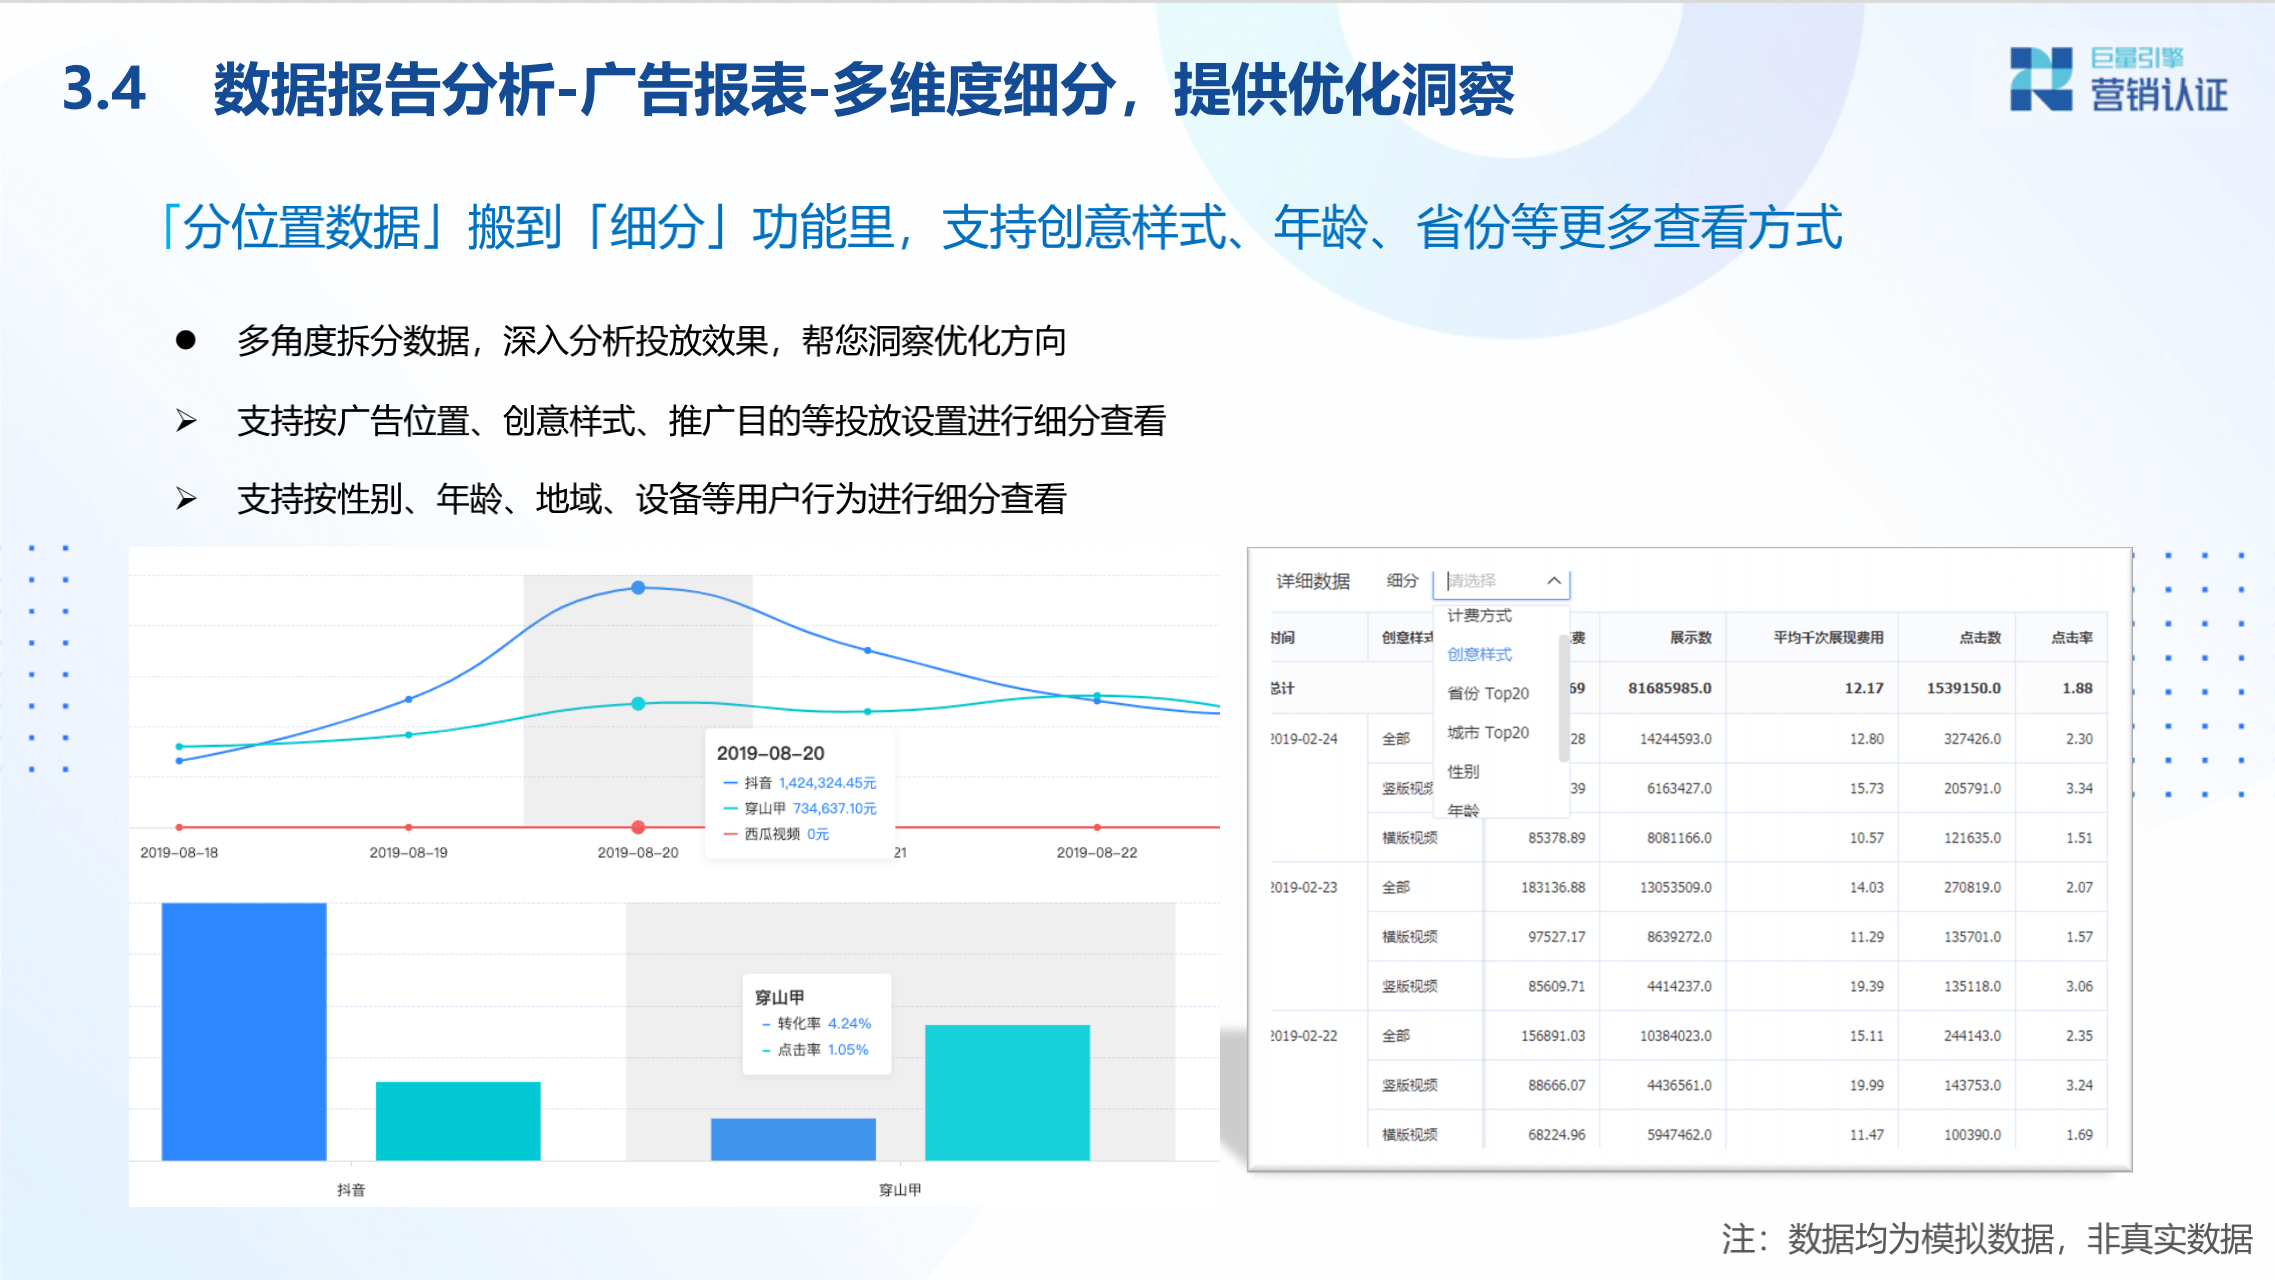This screenshot has width=2275, height=1280.
Task: Click date cell 2019-02-23
Action: pos(1304,887)
